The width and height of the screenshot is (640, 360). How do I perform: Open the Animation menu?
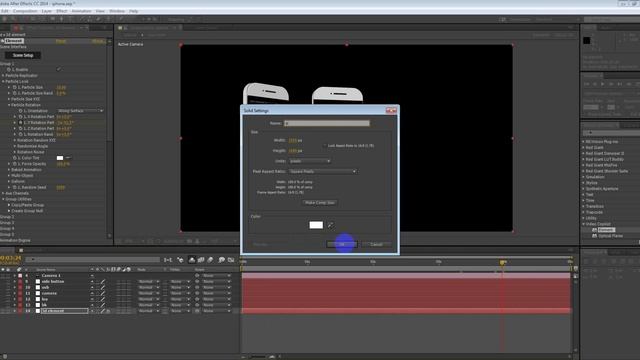81,11
